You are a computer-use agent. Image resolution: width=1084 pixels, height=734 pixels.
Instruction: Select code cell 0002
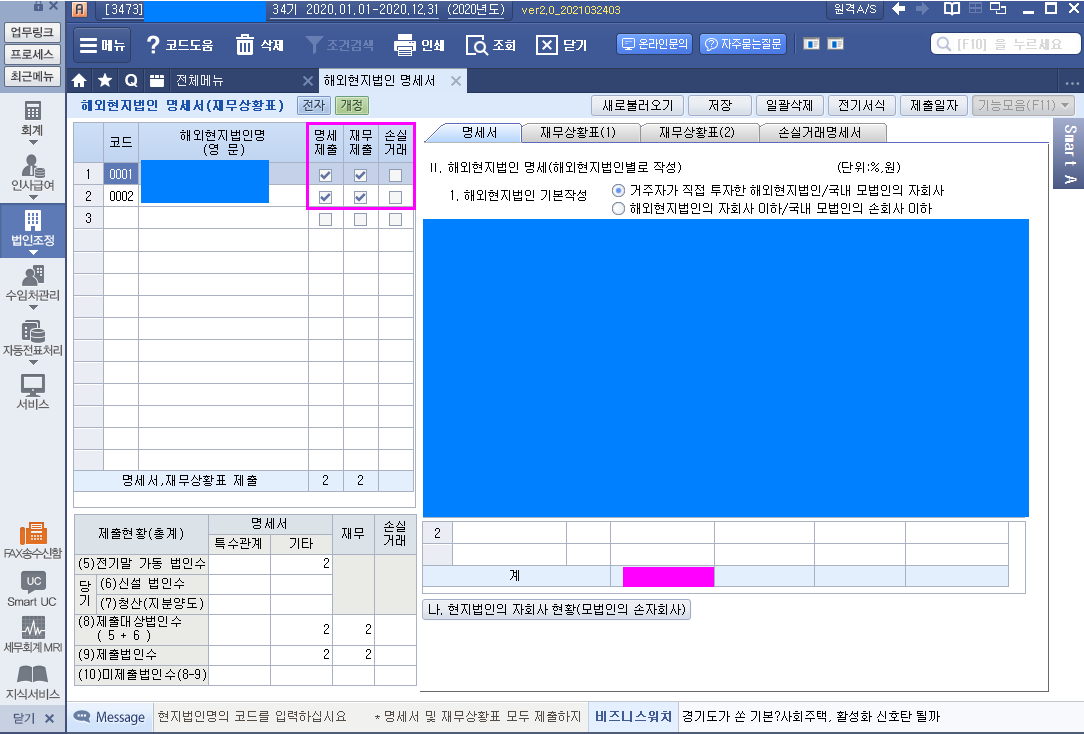(x=121, y=196)
